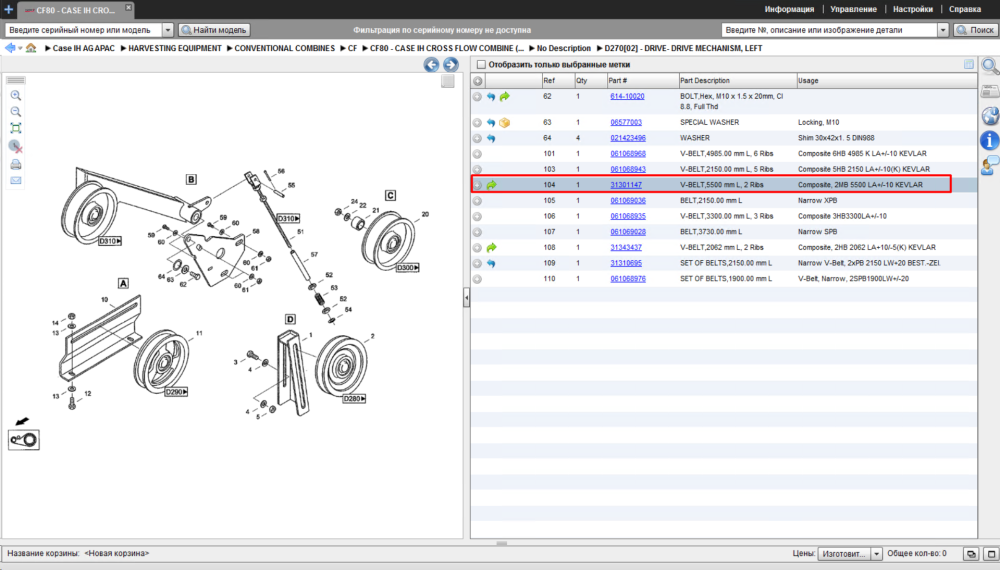
Task: Sort table by Part Description header
Action: tap(737, 81)
